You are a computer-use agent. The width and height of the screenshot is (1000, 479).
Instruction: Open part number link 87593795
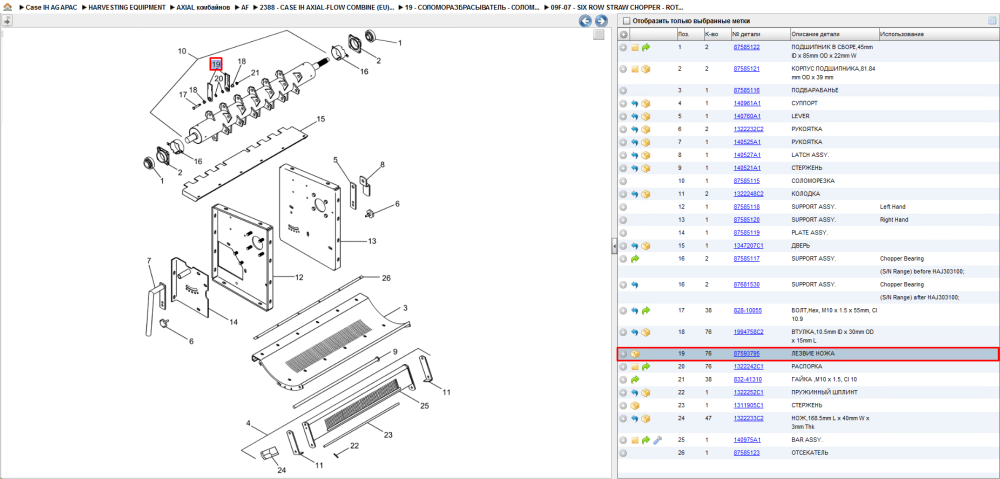(746, 353)
